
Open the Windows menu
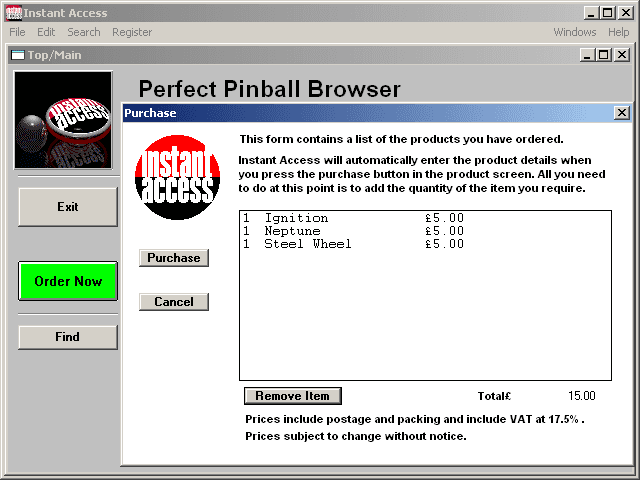(x=575, y=32)
